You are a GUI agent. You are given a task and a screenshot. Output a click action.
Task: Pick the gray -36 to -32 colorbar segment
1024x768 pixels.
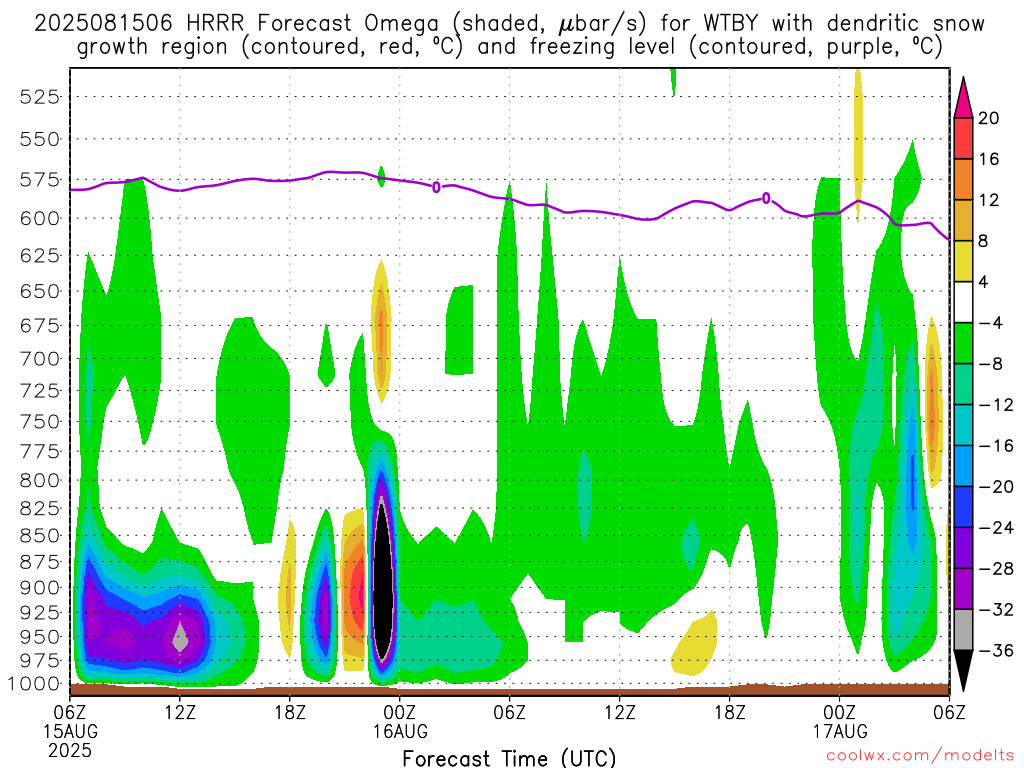click(x=963, y=630)
